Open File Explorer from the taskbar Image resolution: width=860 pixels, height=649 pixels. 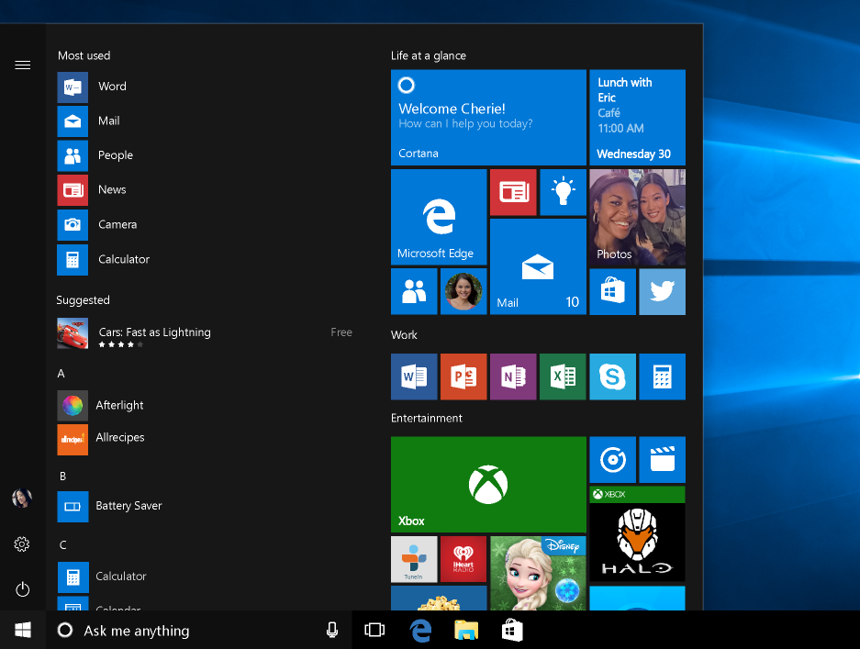pos(466,630)
